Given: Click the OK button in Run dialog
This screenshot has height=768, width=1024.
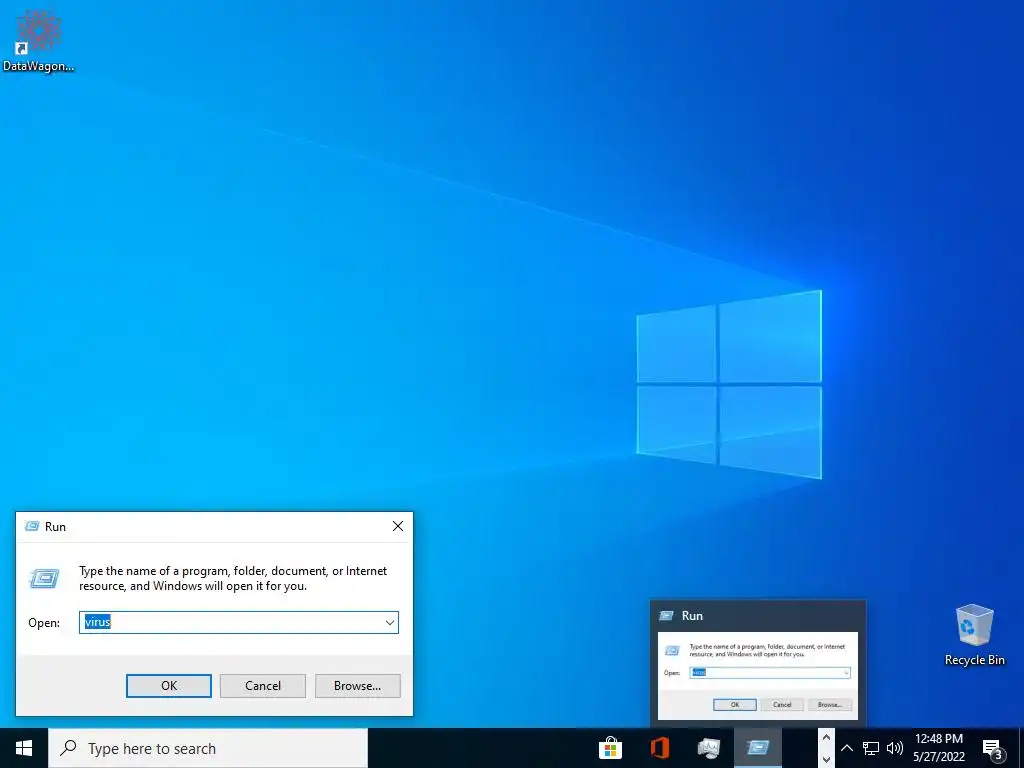Looking at the screenshot, I should 168,686.
